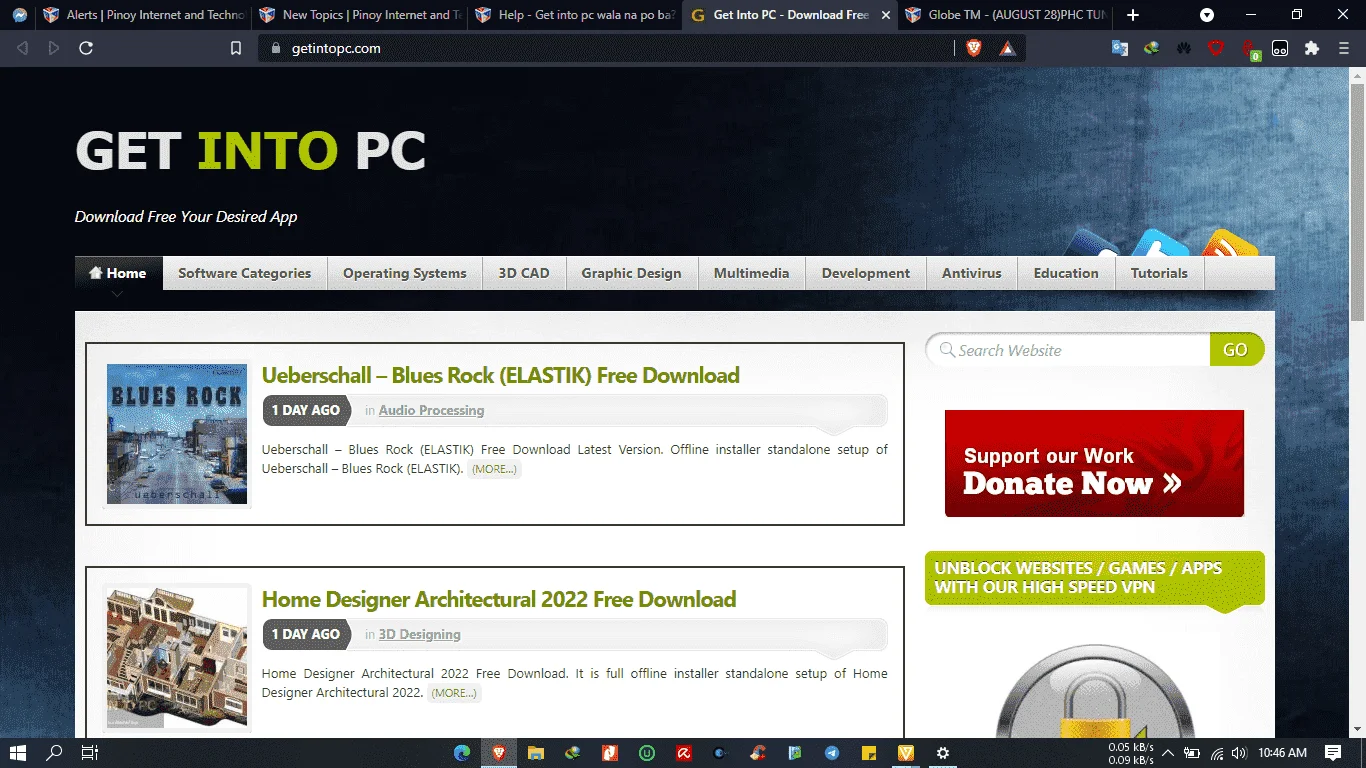
Task: Open the Wi-Fi network tray icon
Action: 1217,753
